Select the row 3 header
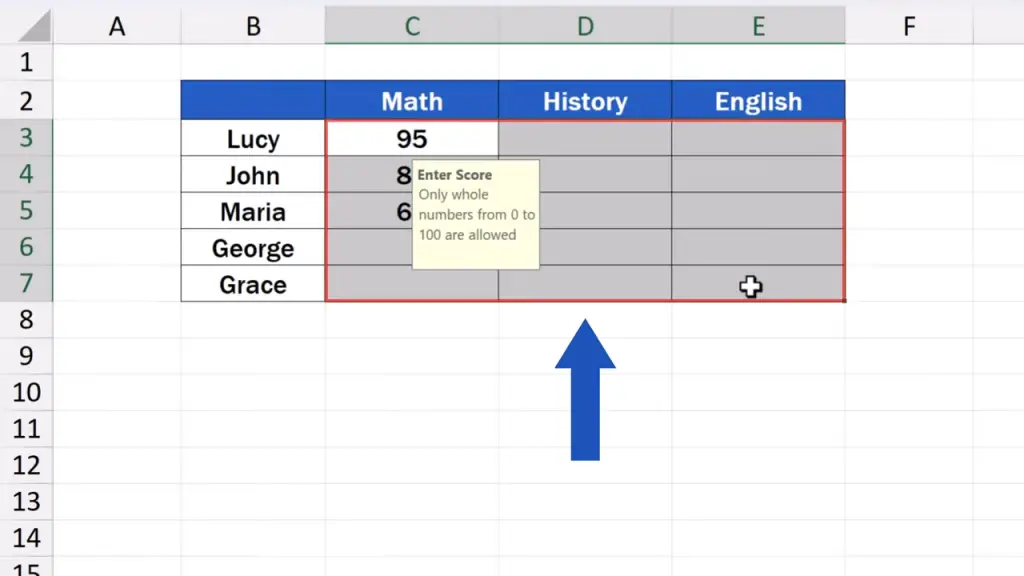The height and width of the screenshot is (576, 1024). click(x=26, y=138)
